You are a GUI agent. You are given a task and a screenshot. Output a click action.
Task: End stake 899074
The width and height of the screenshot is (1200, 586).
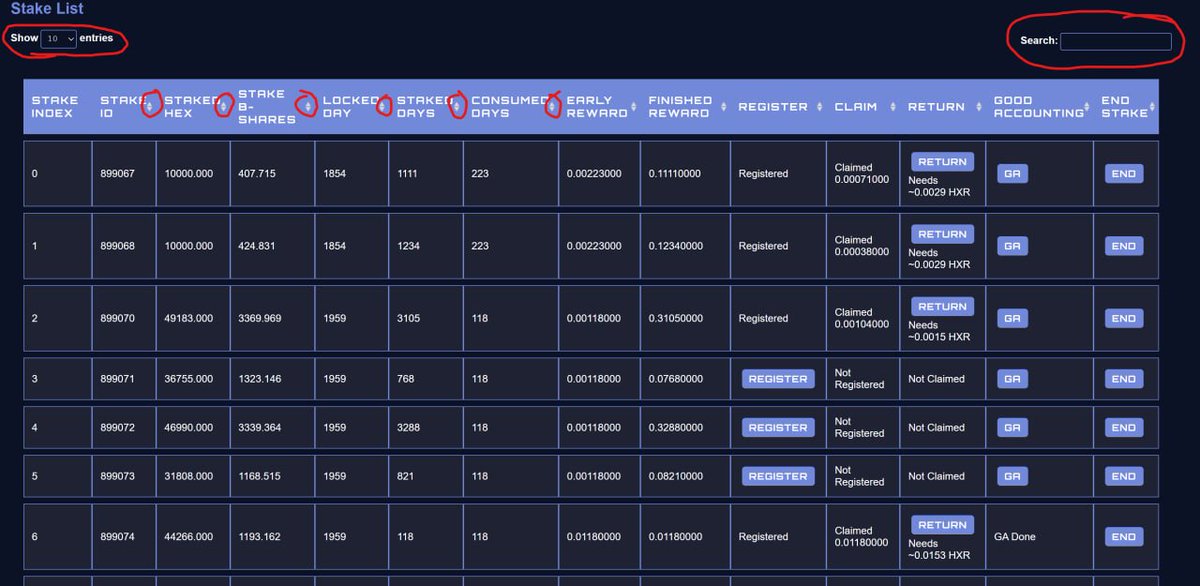click(x=1124, y=537)
